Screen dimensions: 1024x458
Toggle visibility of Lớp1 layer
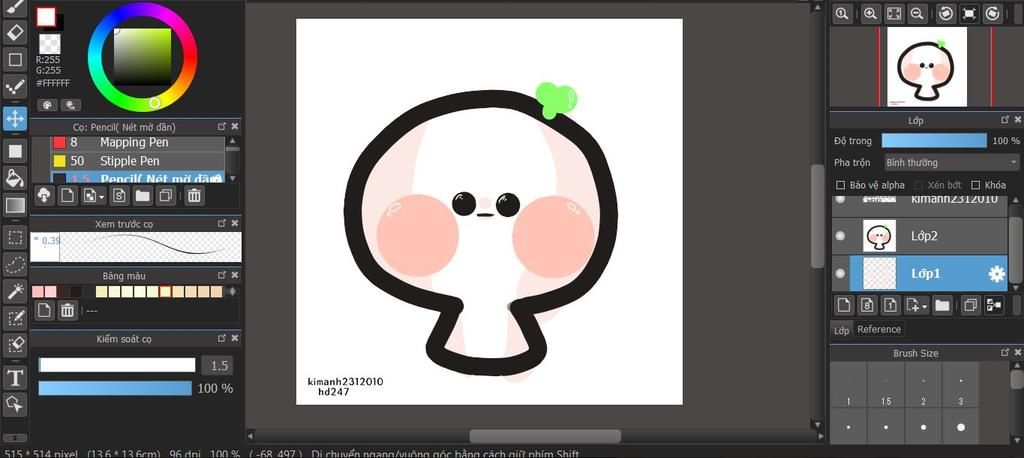[x=840, y=273]
